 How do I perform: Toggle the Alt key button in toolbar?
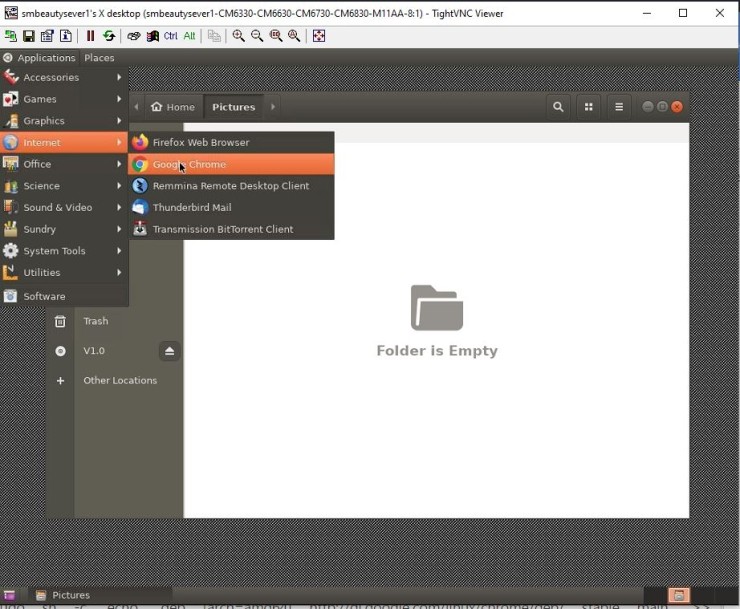189,36
